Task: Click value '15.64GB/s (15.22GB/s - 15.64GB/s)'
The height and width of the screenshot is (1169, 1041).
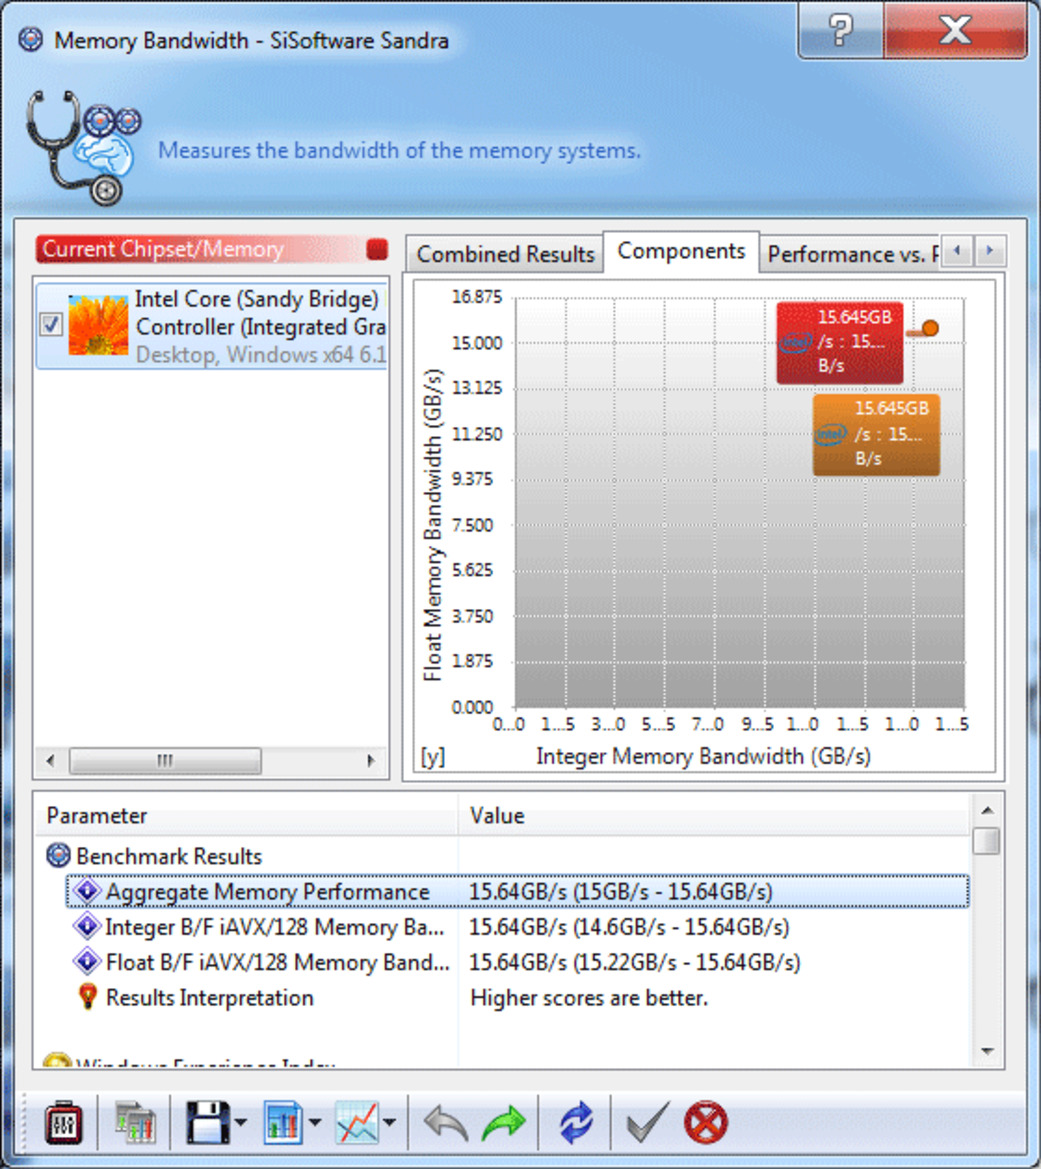Action: point(635,962)
